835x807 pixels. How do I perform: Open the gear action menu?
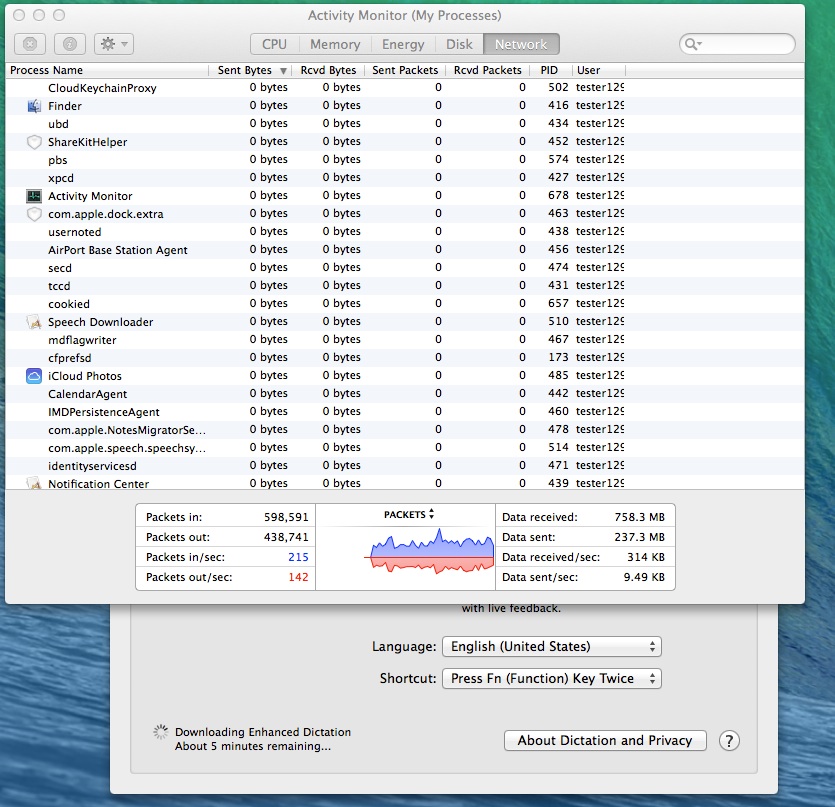[x=114, y=44]
